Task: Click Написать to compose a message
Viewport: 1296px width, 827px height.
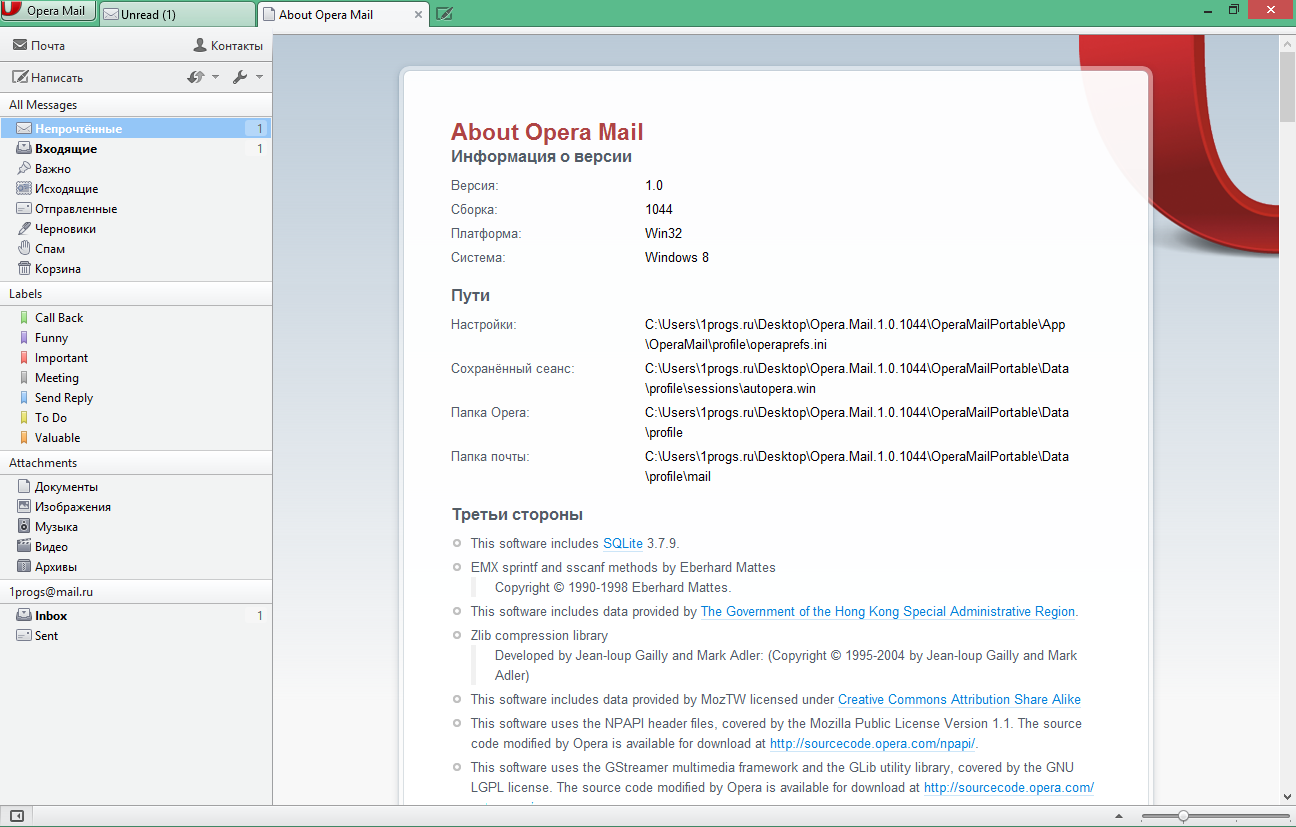Action: click(x=47, y=77)
